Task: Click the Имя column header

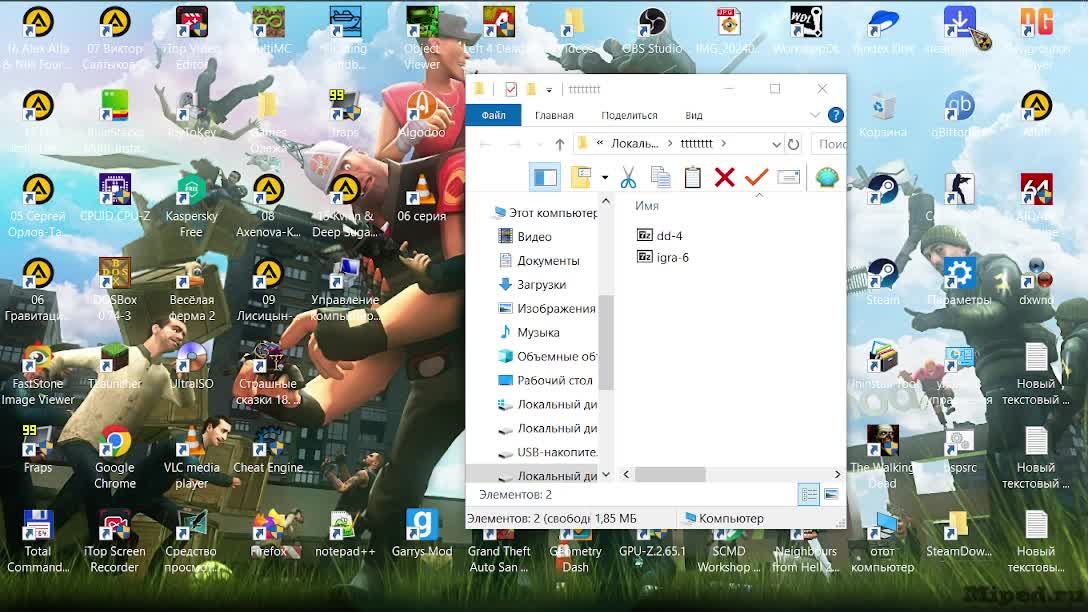Action: pyautogui.click(x=647, y=205)
